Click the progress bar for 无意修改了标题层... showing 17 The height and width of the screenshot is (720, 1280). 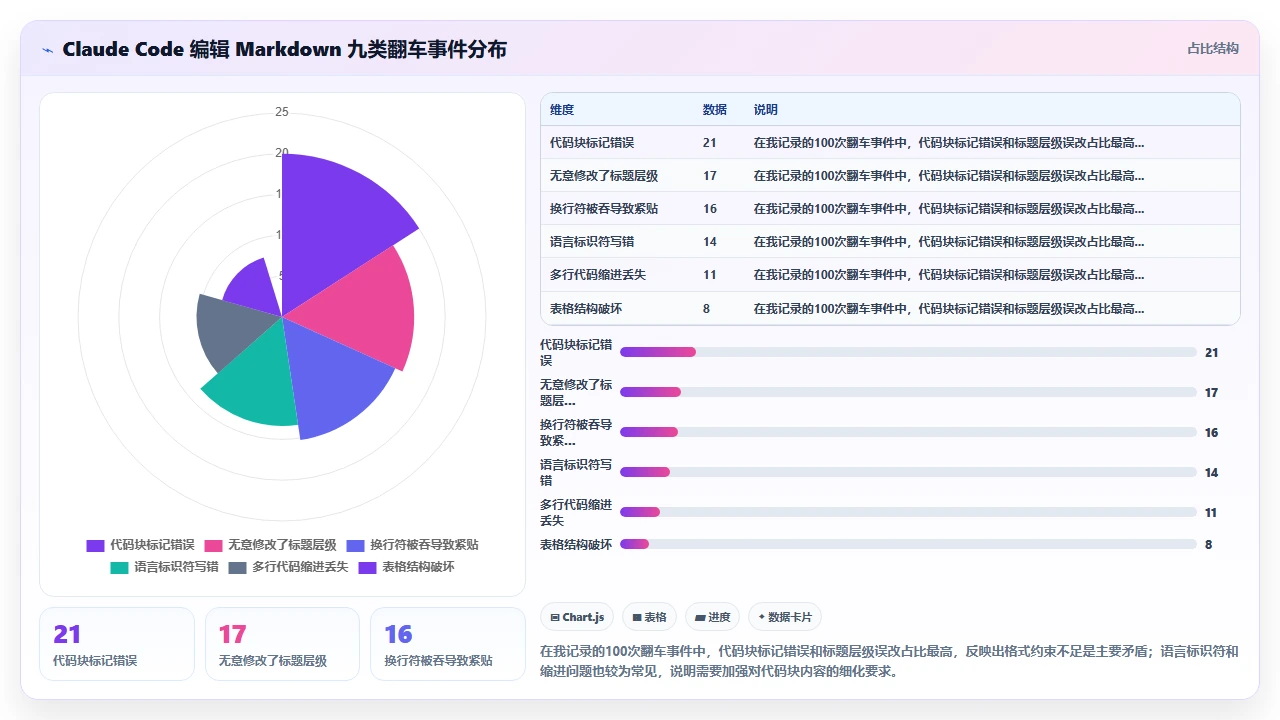(x=908, y=392)
